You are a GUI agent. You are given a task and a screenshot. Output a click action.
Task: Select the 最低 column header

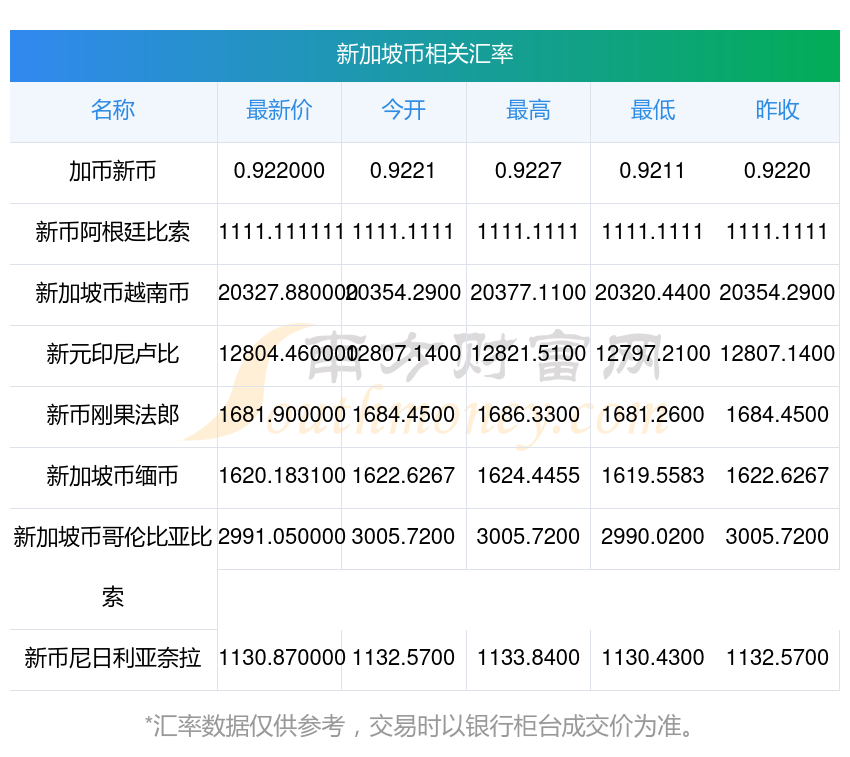pyautogui.click(x=652, y=110)
